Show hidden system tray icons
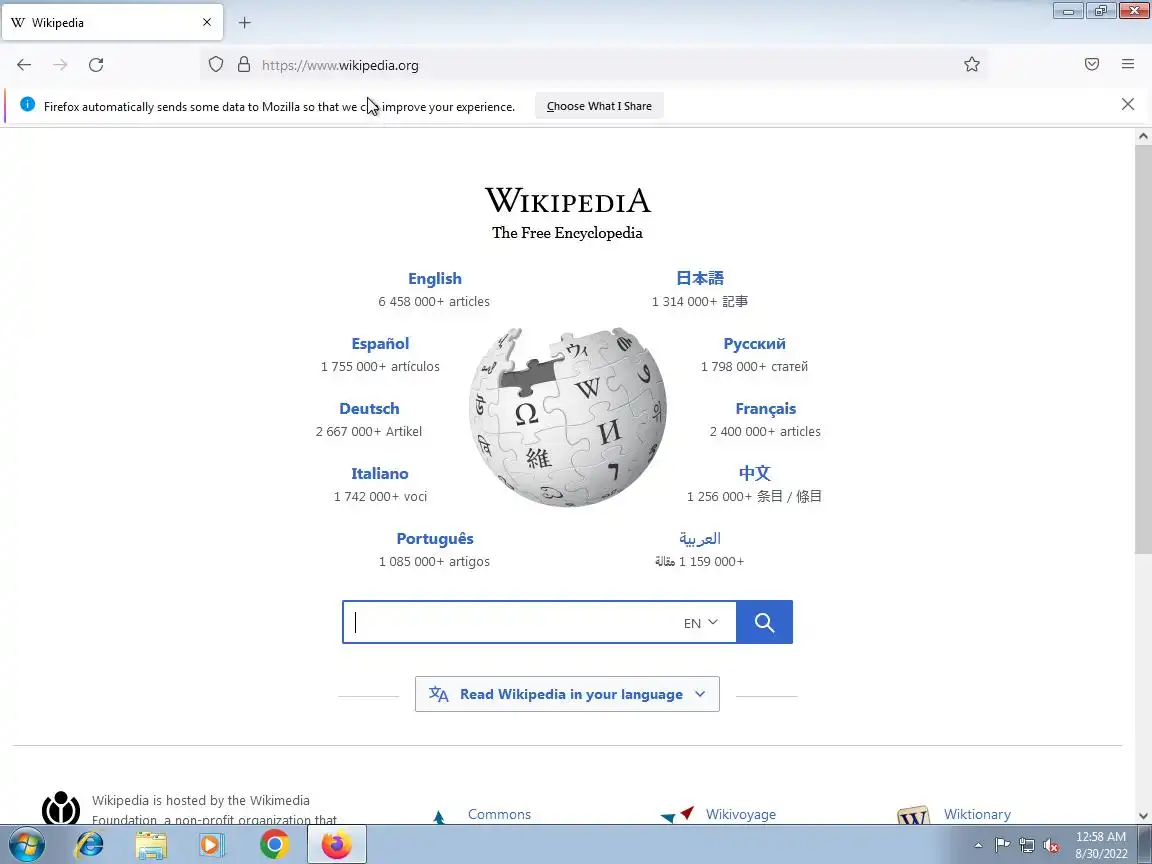Viewport: 1152px width, 864px height. click(x=978, y=846)
